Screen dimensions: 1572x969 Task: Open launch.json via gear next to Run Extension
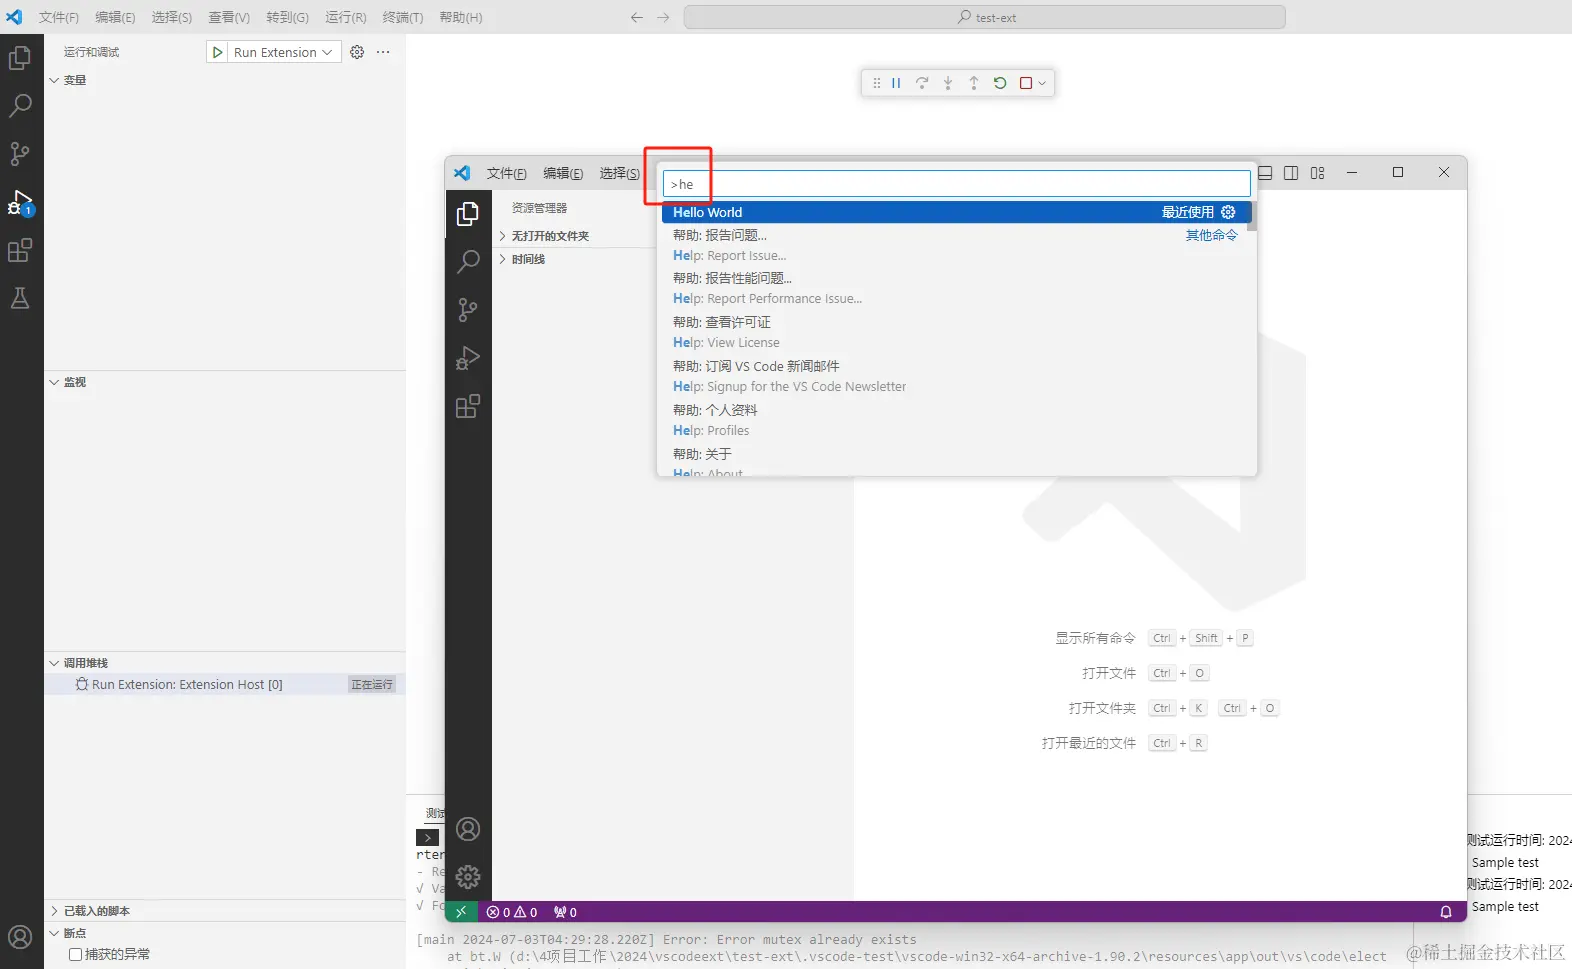tap(357, 52)
